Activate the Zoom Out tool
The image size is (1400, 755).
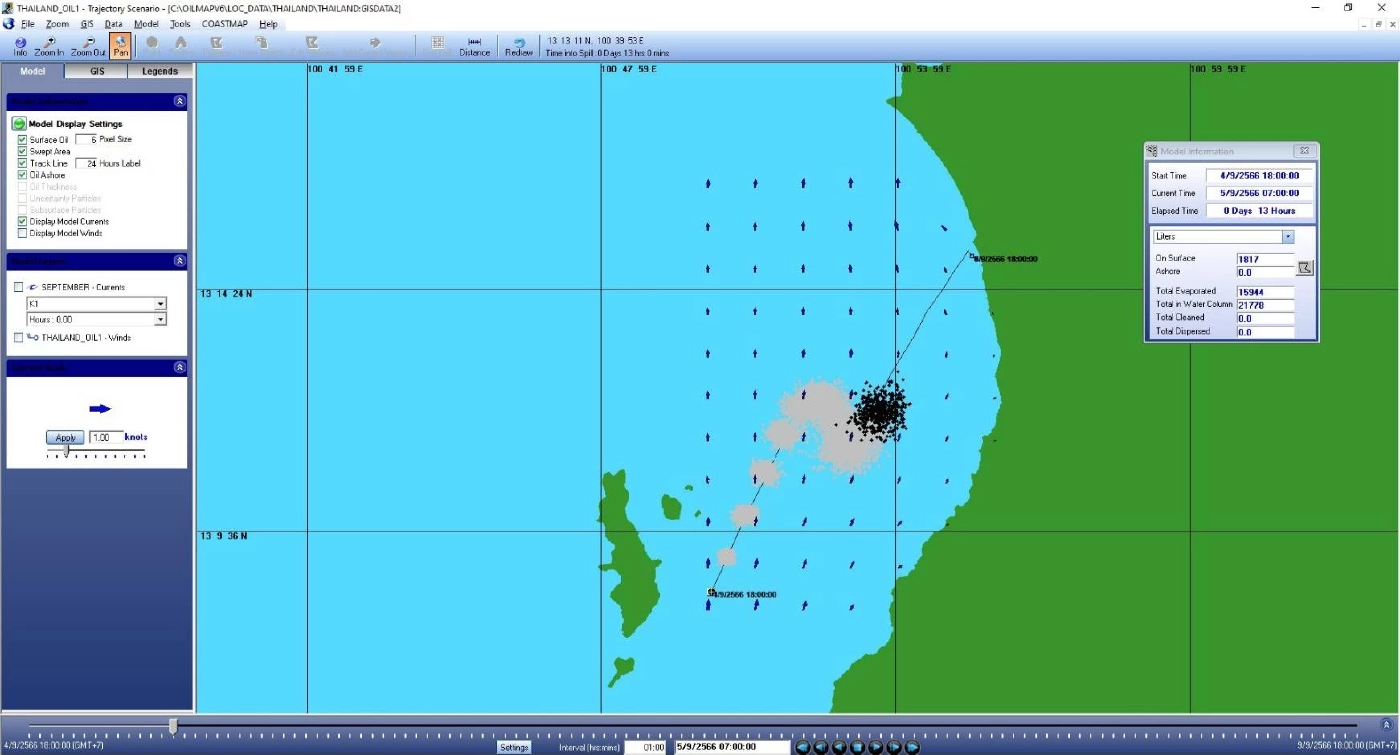coord(88,46)
